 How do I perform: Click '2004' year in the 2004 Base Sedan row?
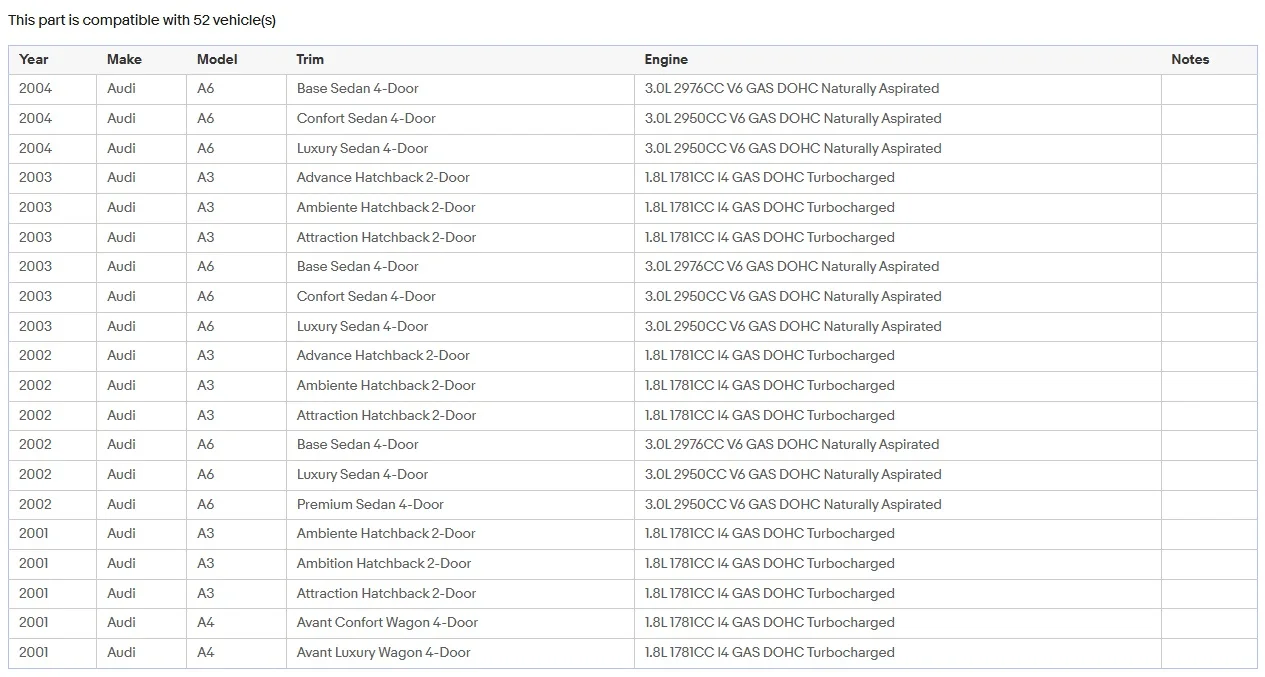click(35, 88)
